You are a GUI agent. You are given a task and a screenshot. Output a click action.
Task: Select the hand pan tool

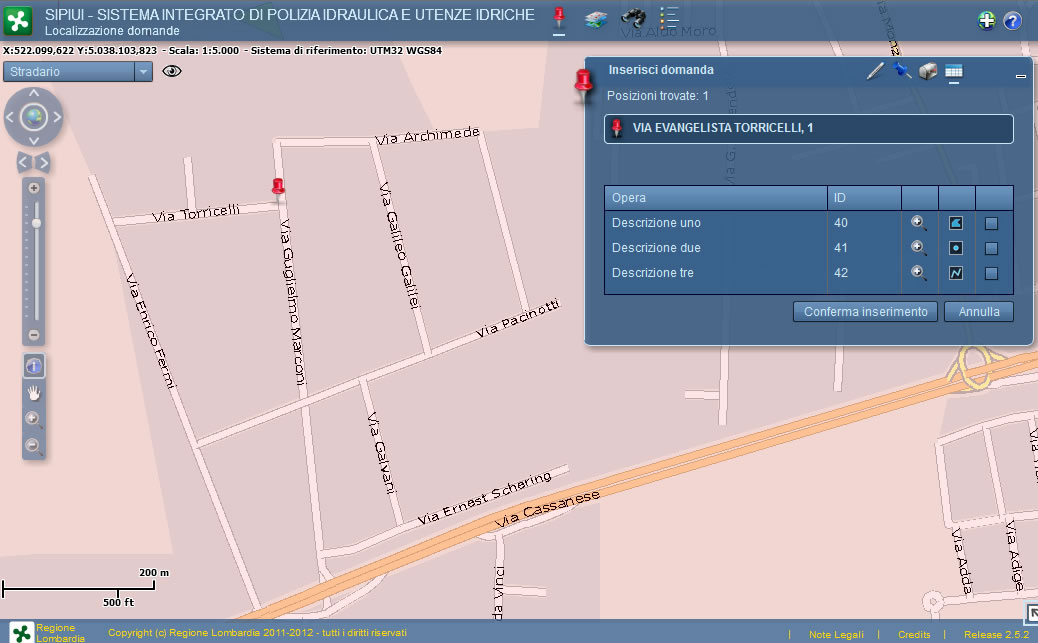click(34, 393)
